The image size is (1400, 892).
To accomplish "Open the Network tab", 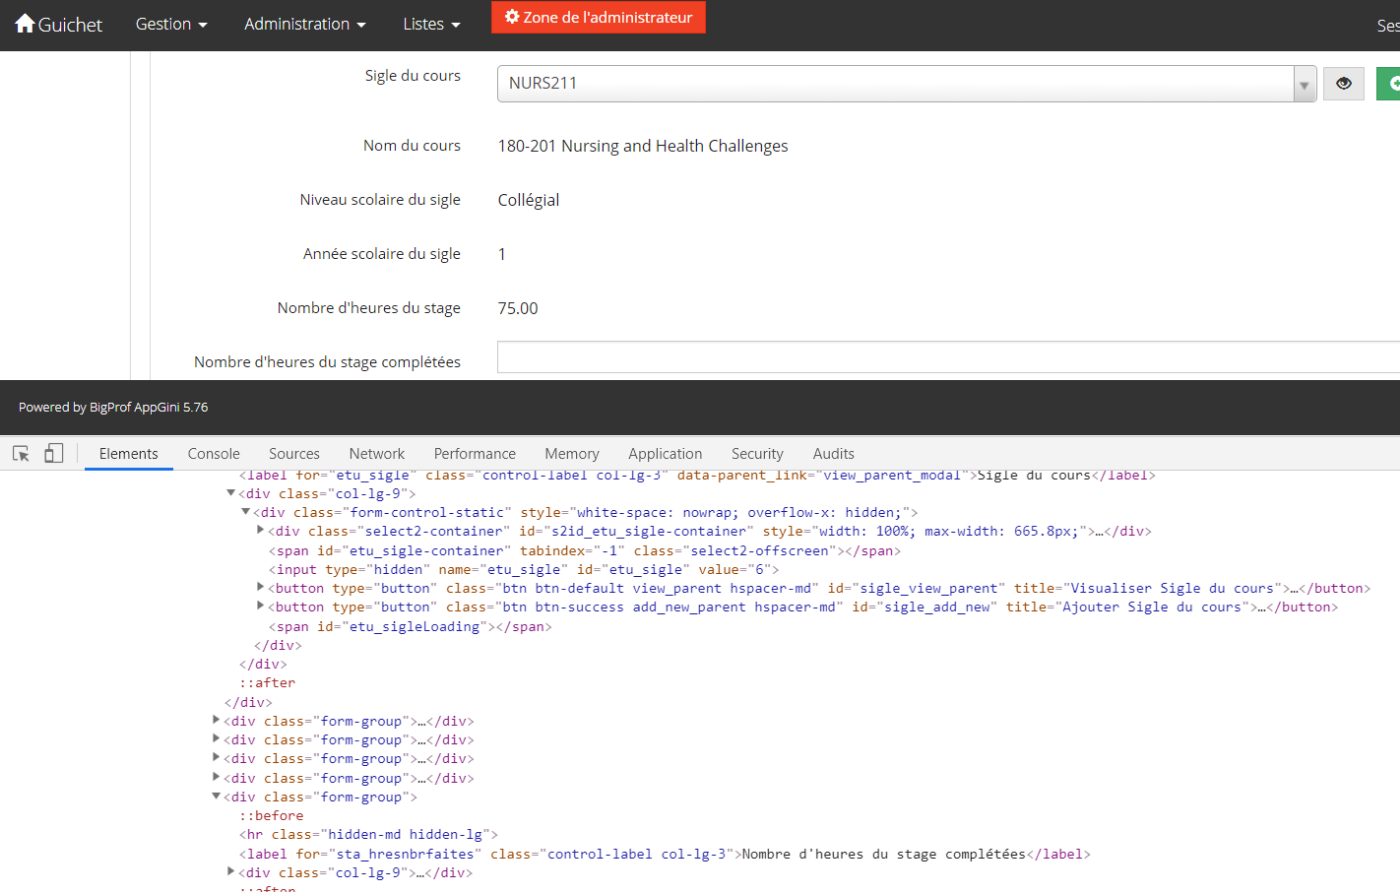I will (x=377, y=453).
